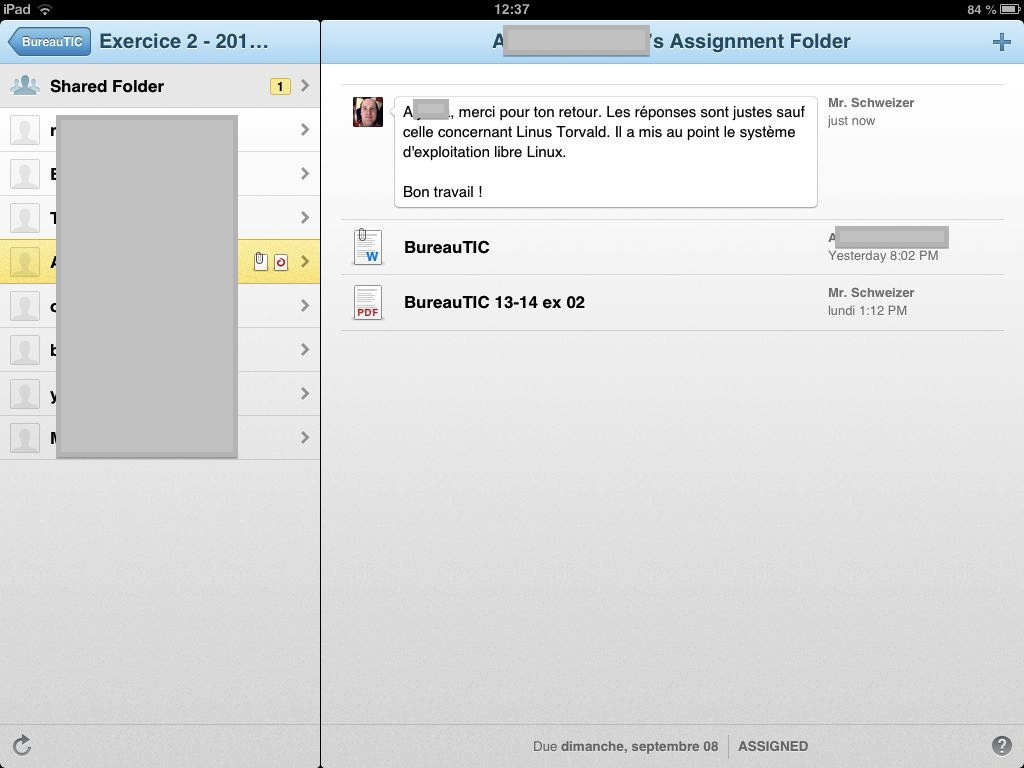This screenshot has width=1024, height=768.
Task: Select the comment bubble about Linus Torvald
Action: 605,152
